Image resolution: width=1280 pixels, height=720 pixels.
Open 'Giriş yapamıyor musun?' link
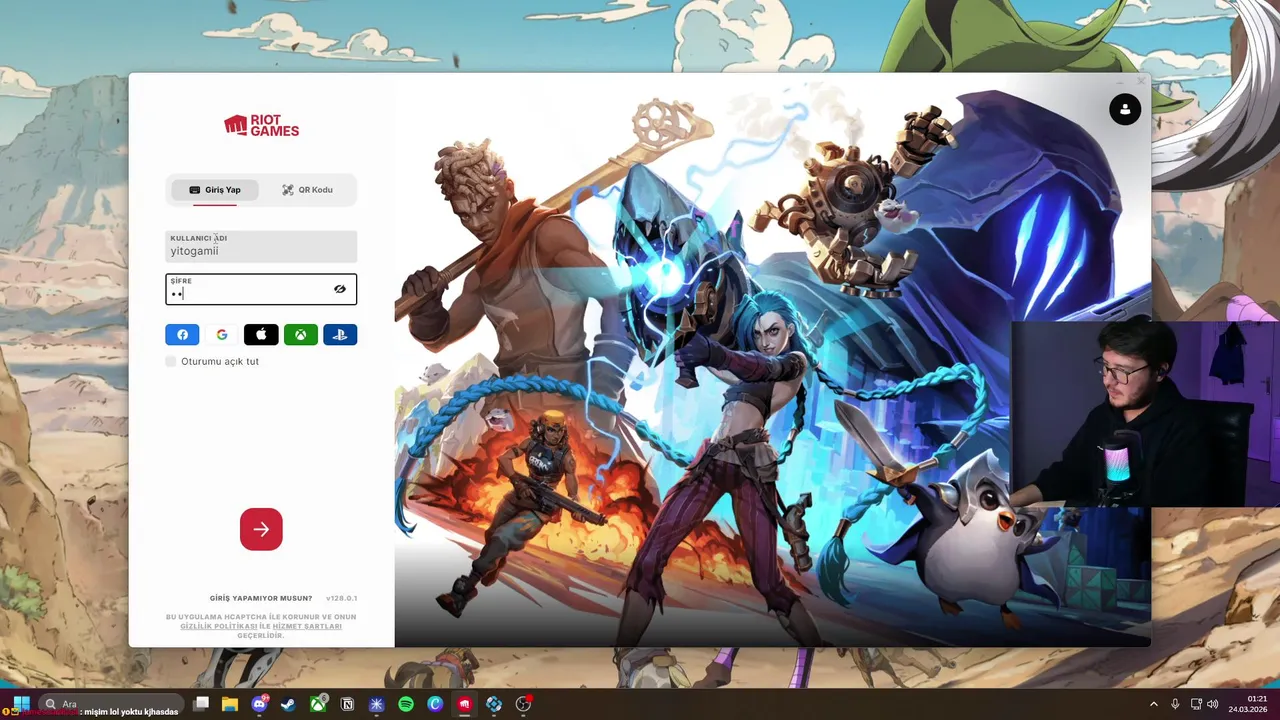coord(261,598)
